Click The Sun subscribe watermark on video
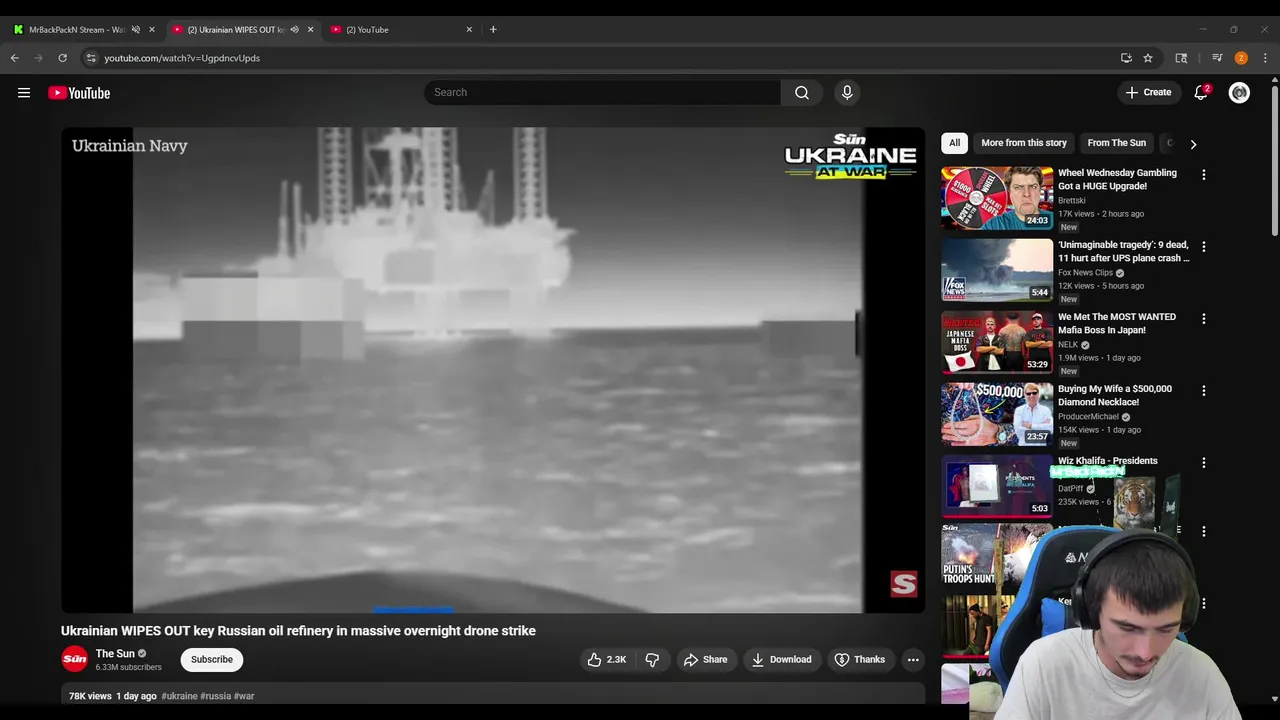The width and height of the screenshot is (1280, 720). tap(903, 584)
